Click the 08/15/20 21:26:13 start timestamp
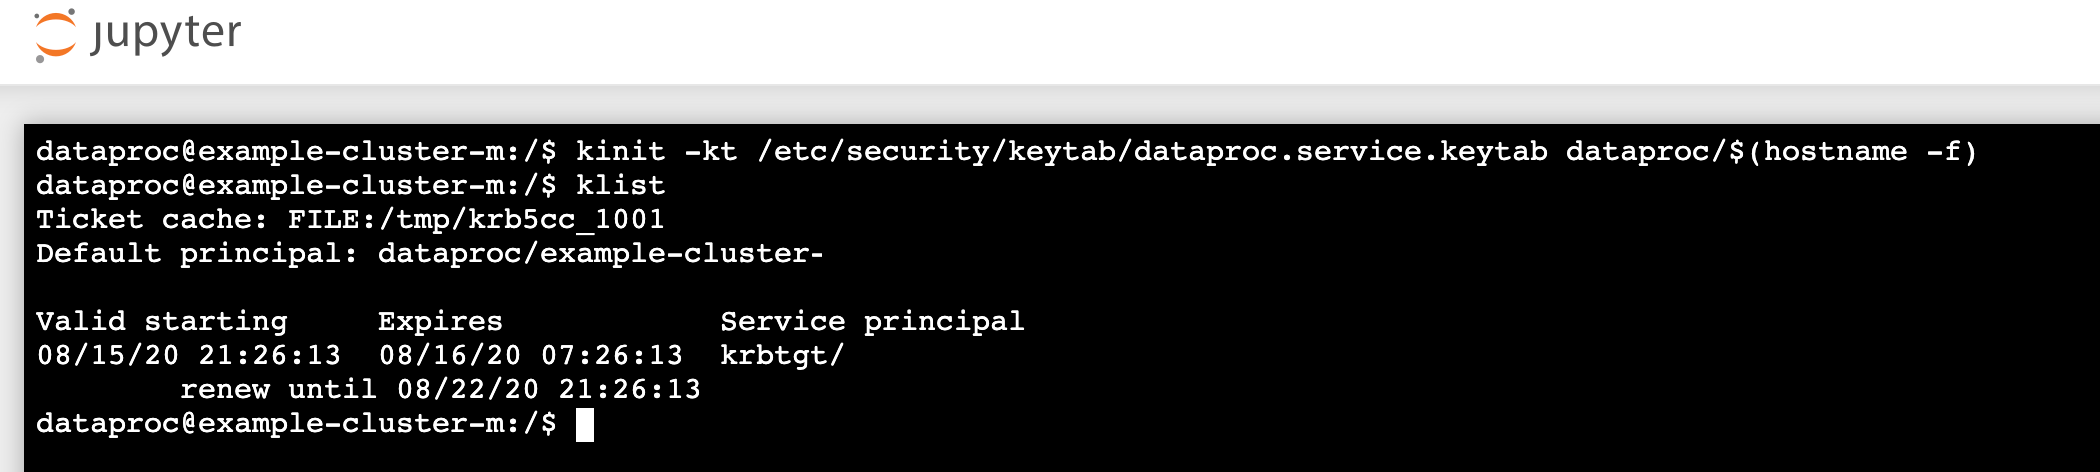The width and height of the screenshot is (2100, 472). click(188, 356)
